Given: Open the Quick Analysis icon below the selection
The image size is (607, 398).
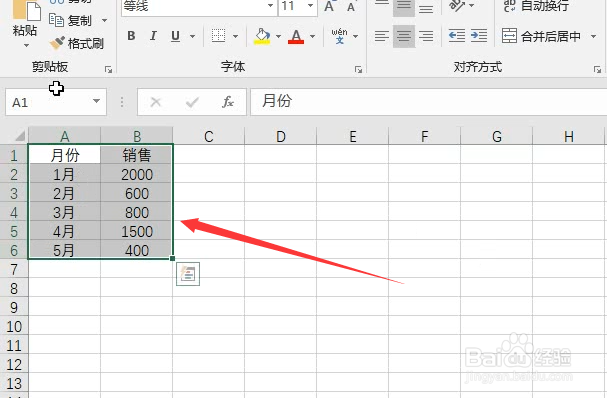Looking at the screenshot, I should click(188, 274).
